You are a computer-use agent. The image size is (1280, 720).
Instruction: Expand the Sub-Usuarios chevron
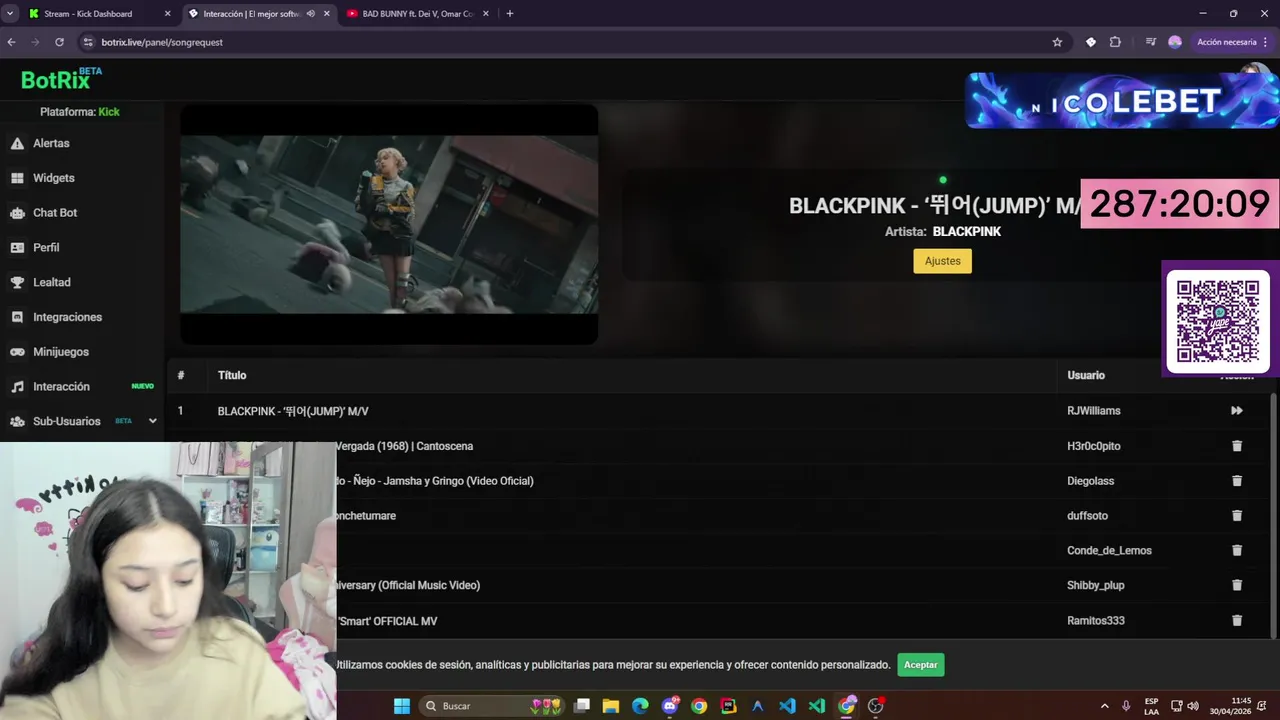click(152, 421)
